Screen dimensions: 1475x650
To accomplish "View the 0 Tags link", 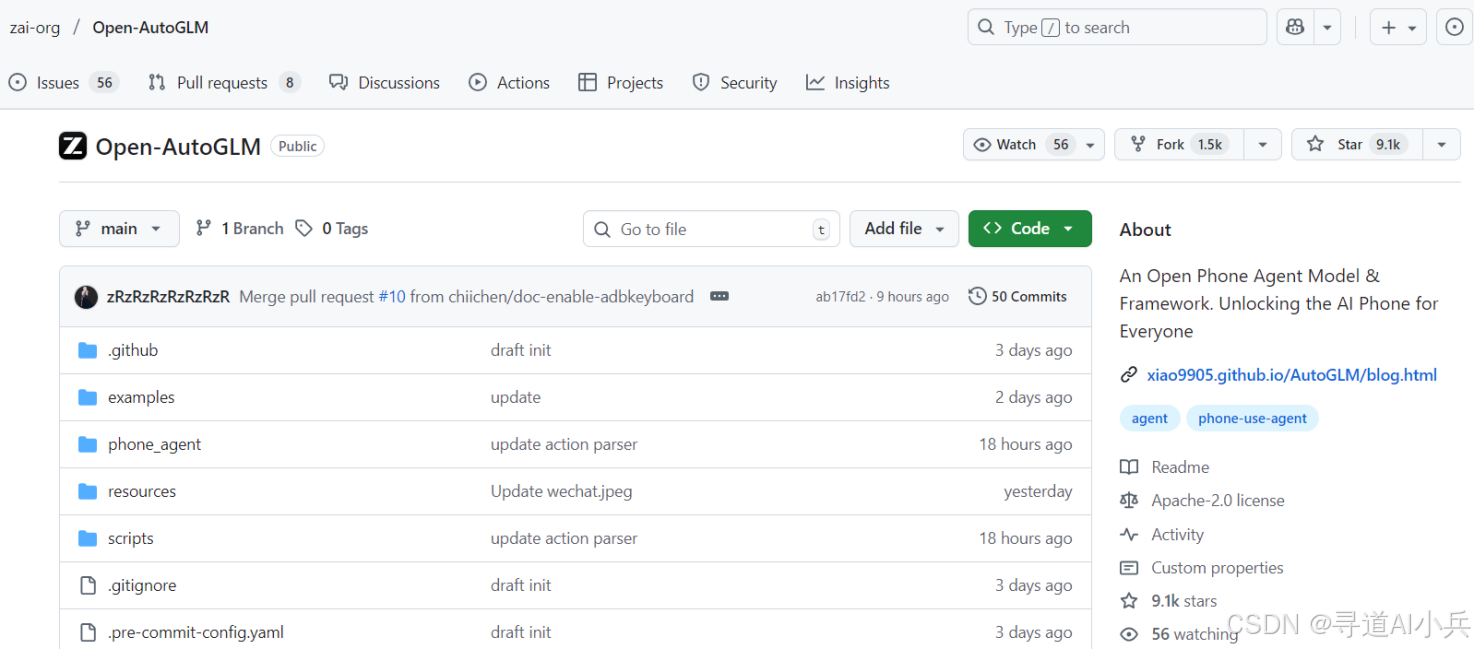I will tap(332, 229).
